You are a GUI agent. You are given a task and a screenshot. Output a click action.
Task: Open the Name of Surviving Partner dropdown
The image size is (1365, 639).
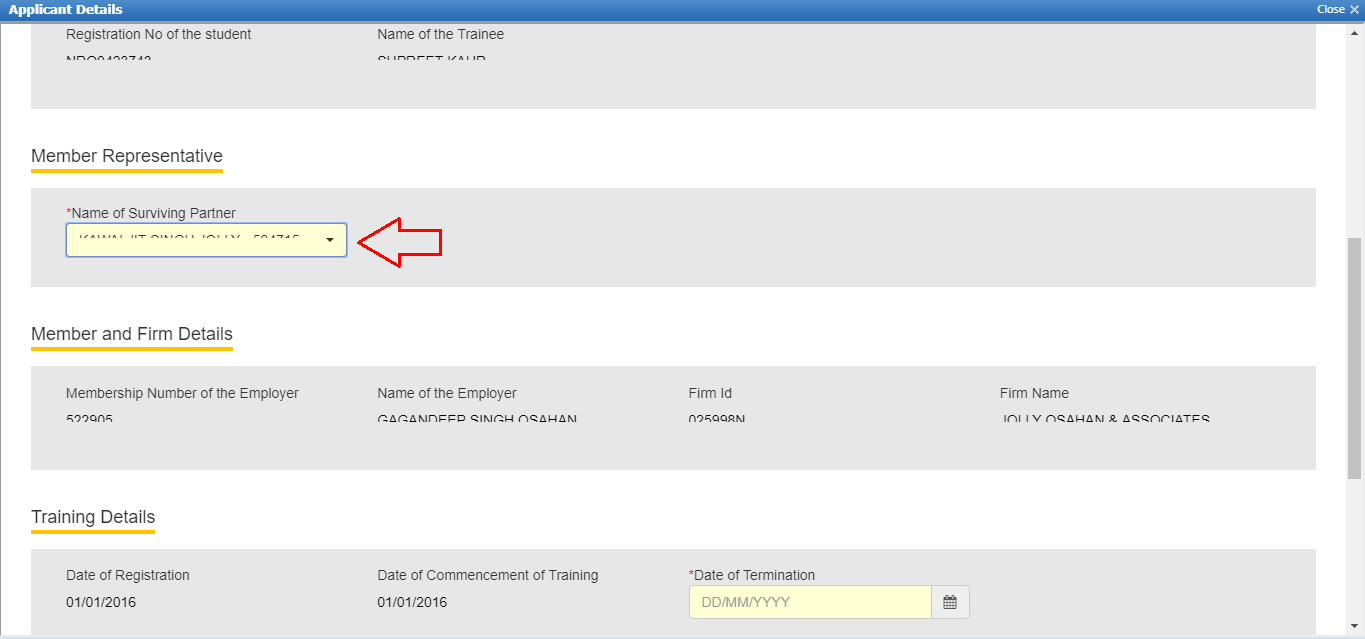coord(206,240)
